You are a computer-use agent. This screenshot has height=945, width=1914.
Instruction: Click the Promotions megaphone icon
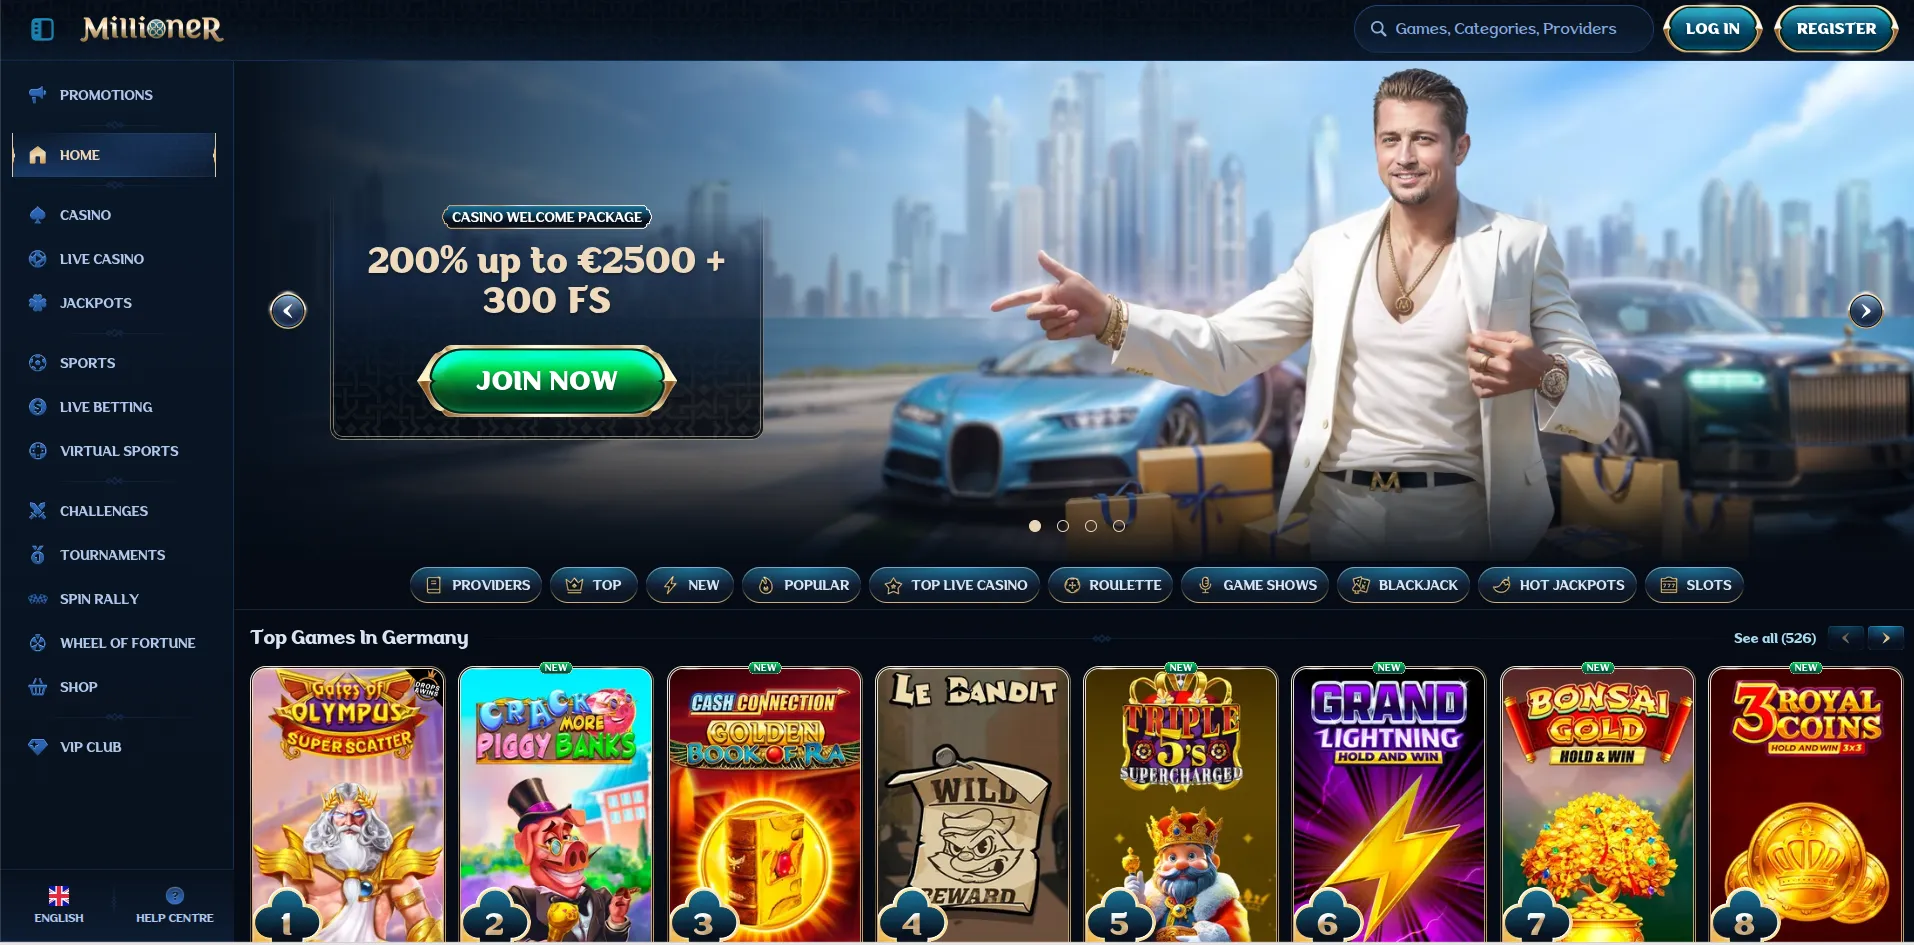(38, 95)
